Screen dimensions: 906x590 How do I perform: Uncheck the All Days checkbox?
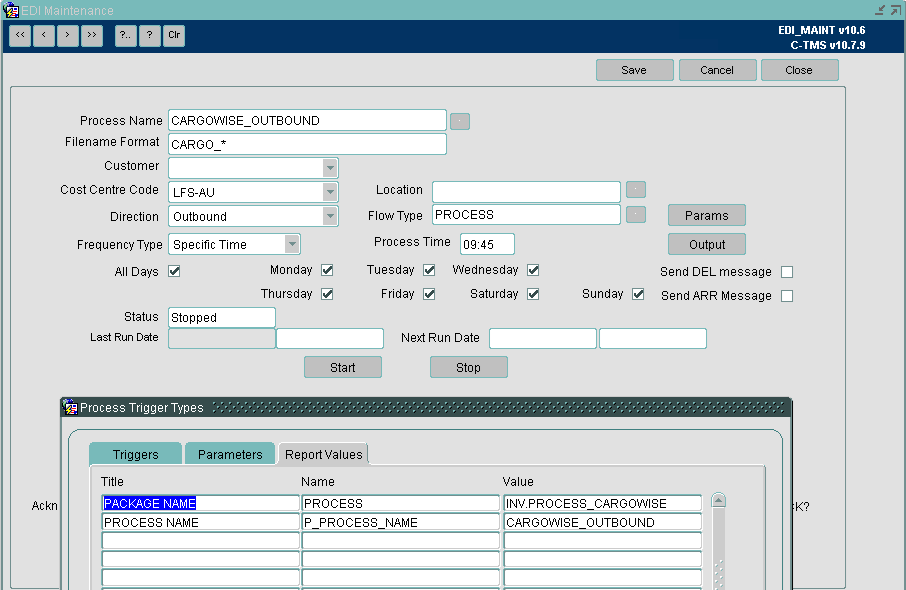174,271
